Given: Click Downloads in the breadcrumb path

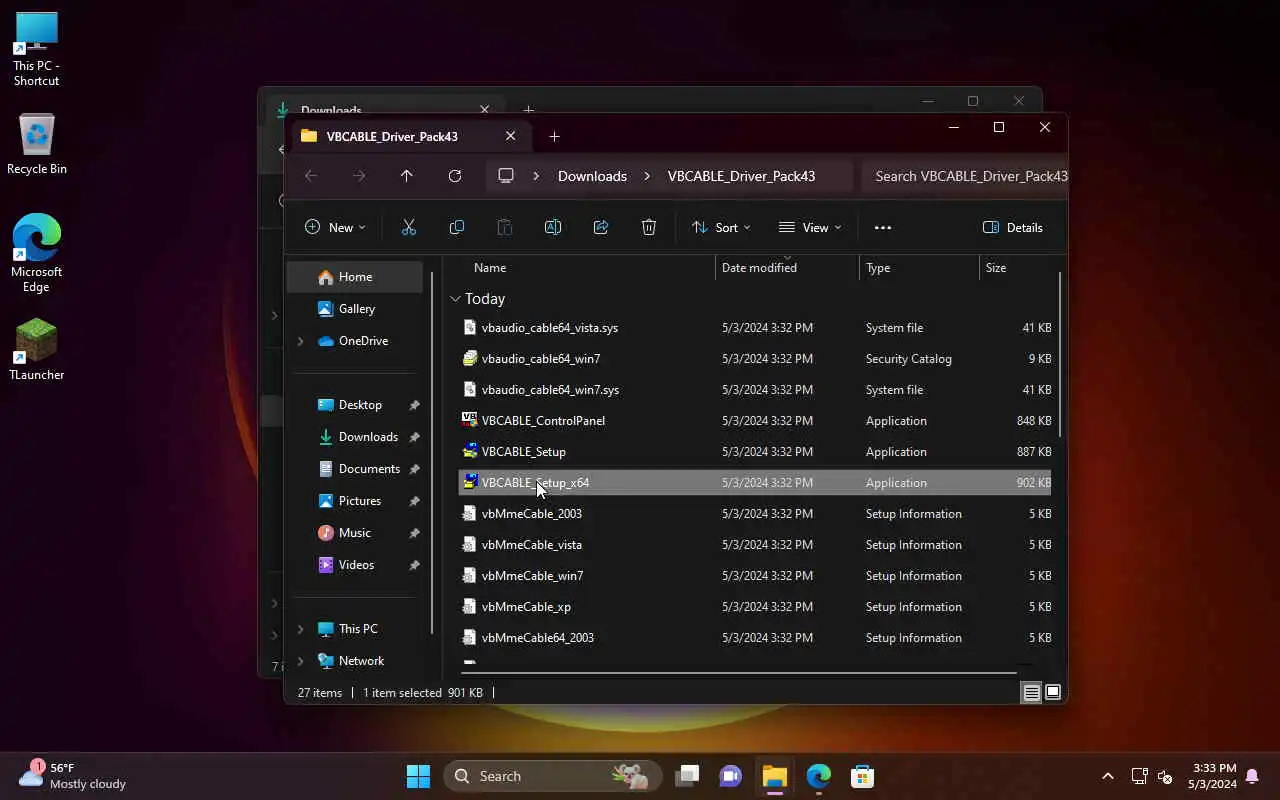Looking at the screenshot, I should 592,176.
